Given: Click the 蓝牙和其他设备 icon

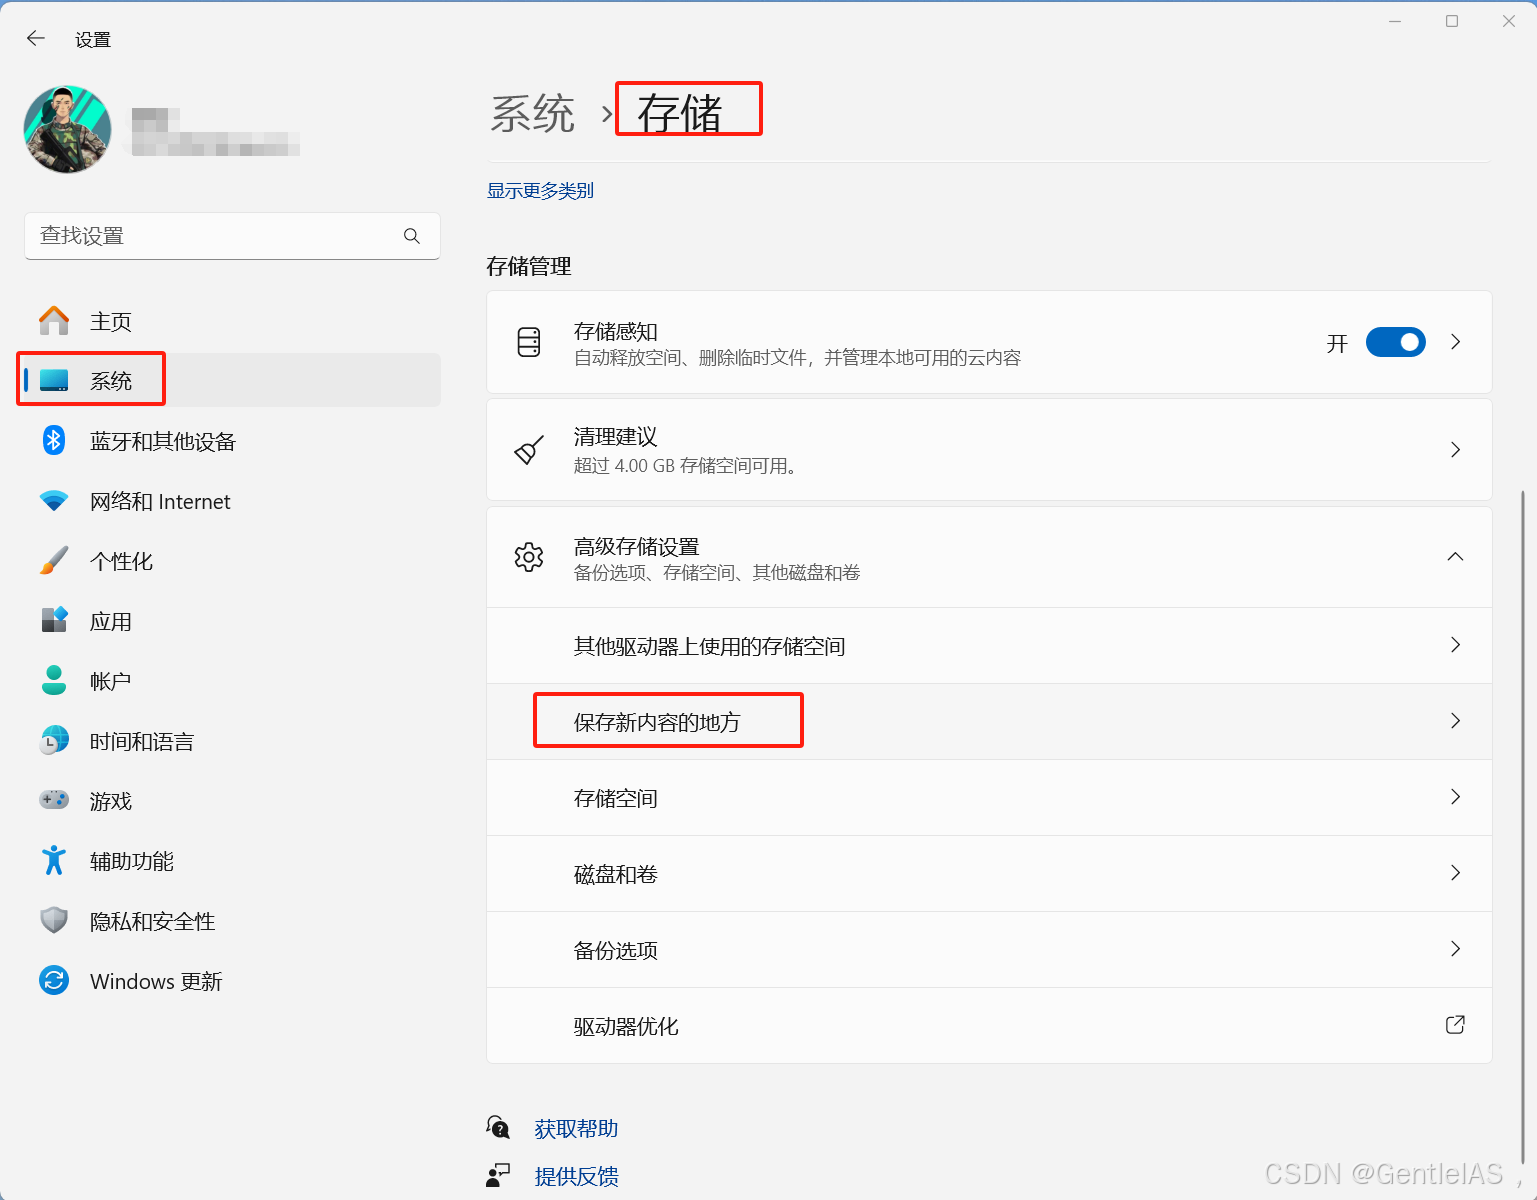Looking at the screenshot, I should (x=53, y=441).
